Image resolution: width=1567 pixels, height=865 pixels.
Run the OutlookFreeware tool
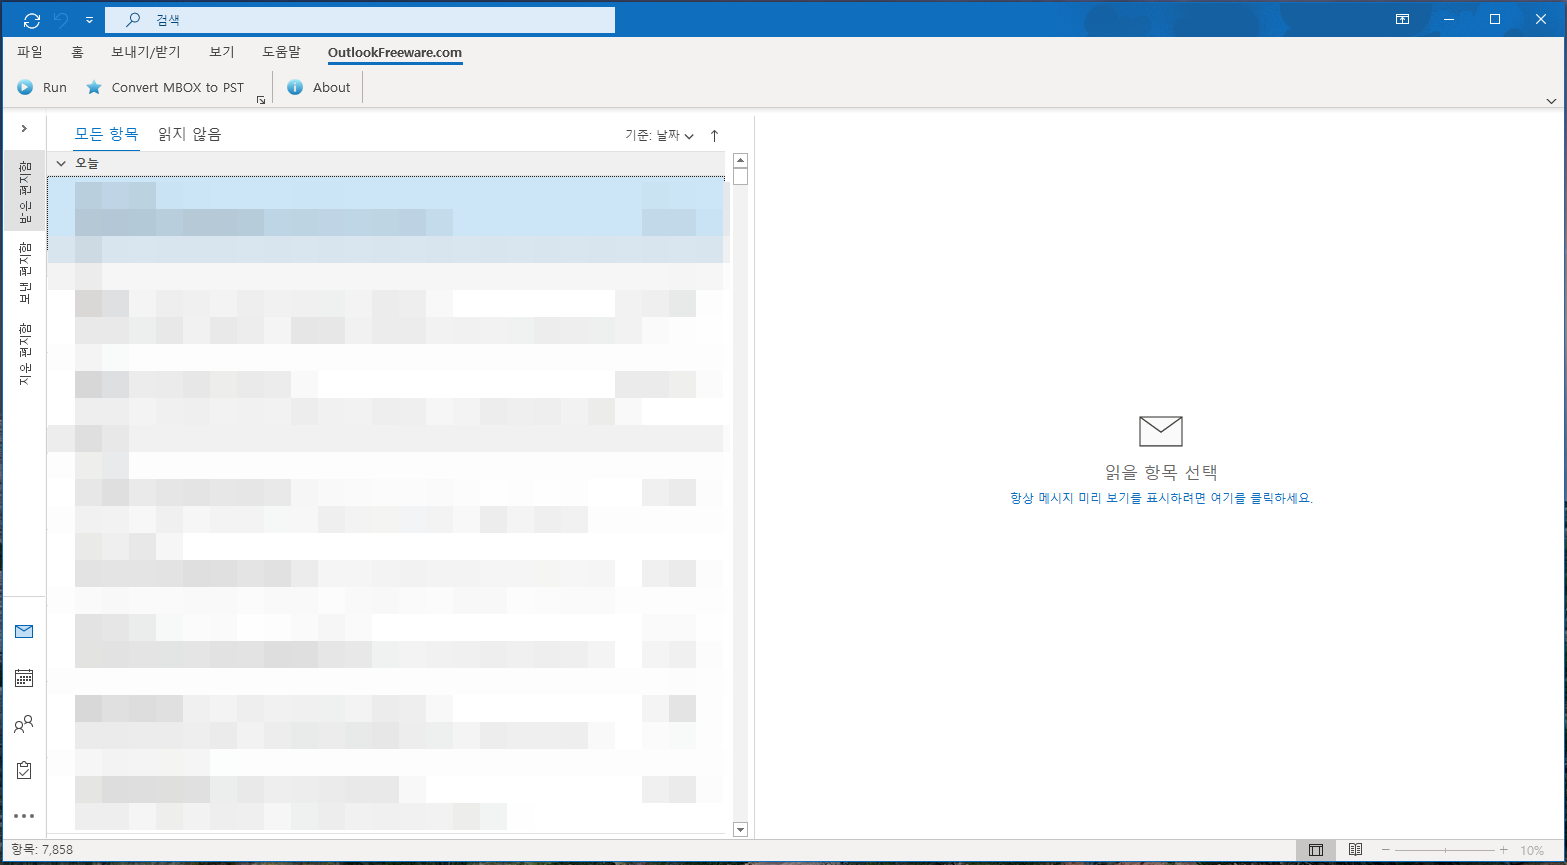coord(42,87)
